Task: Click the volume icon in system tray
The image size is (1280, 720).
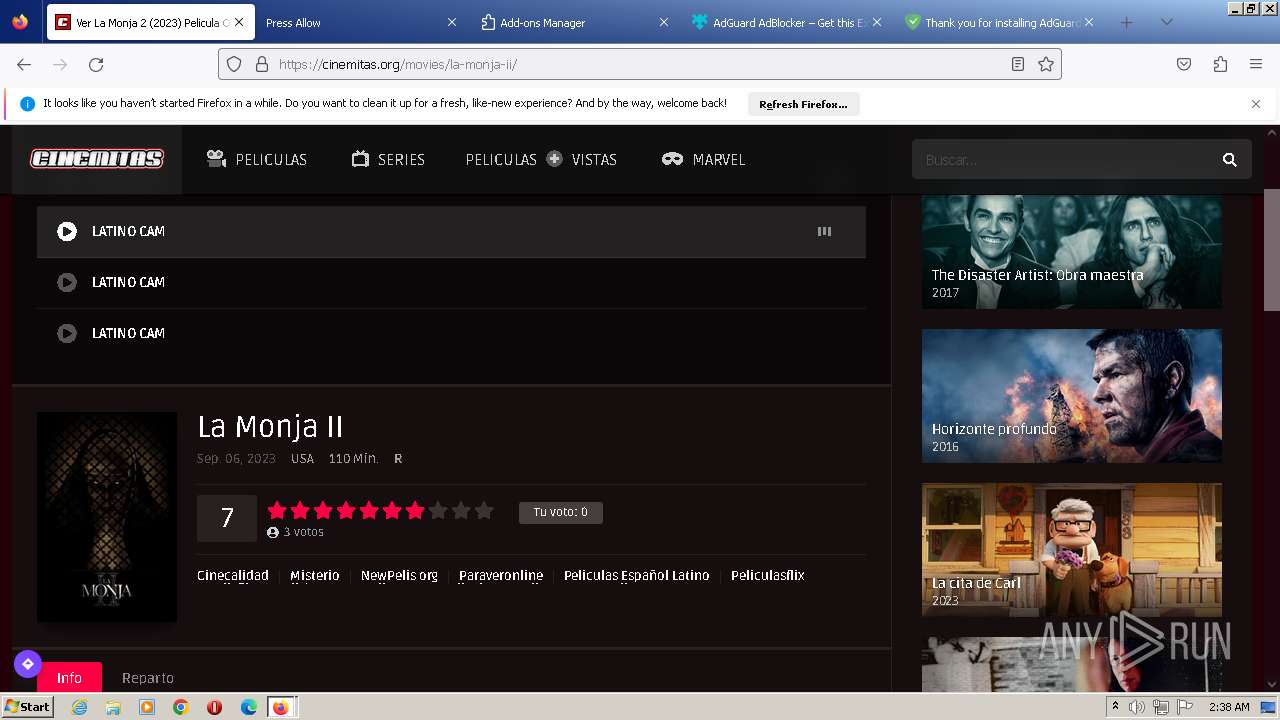Action: tap(1137, 707)
